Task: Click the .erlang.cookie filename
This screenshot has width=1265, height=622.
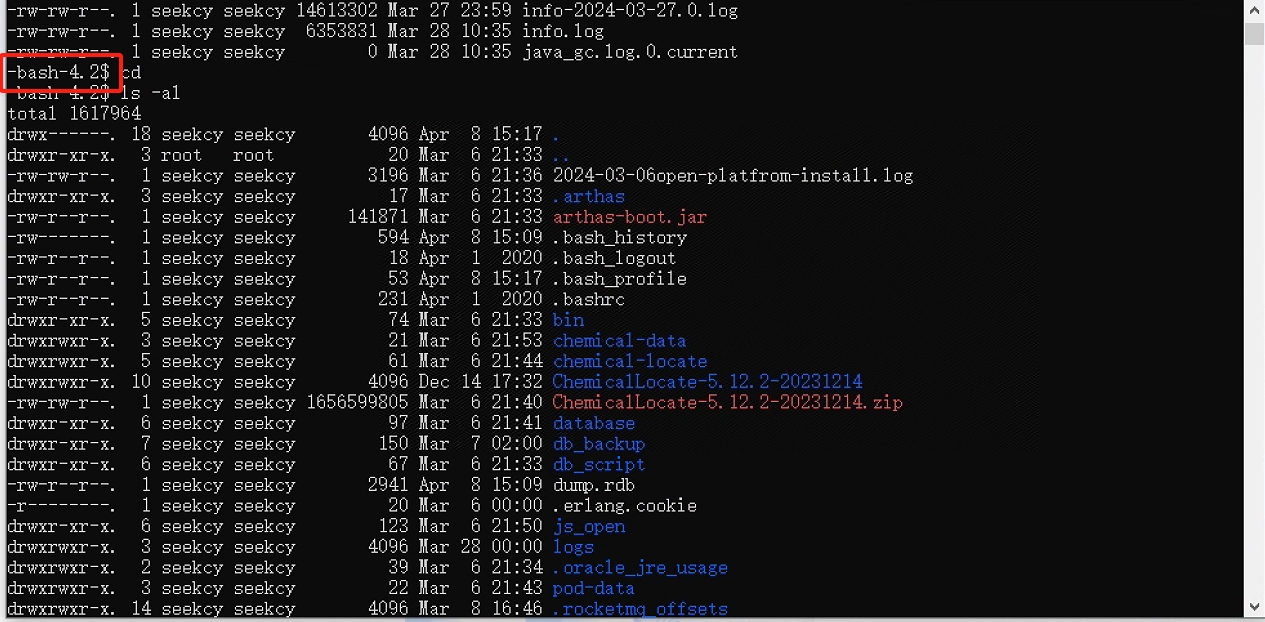Action: point(624,505)
